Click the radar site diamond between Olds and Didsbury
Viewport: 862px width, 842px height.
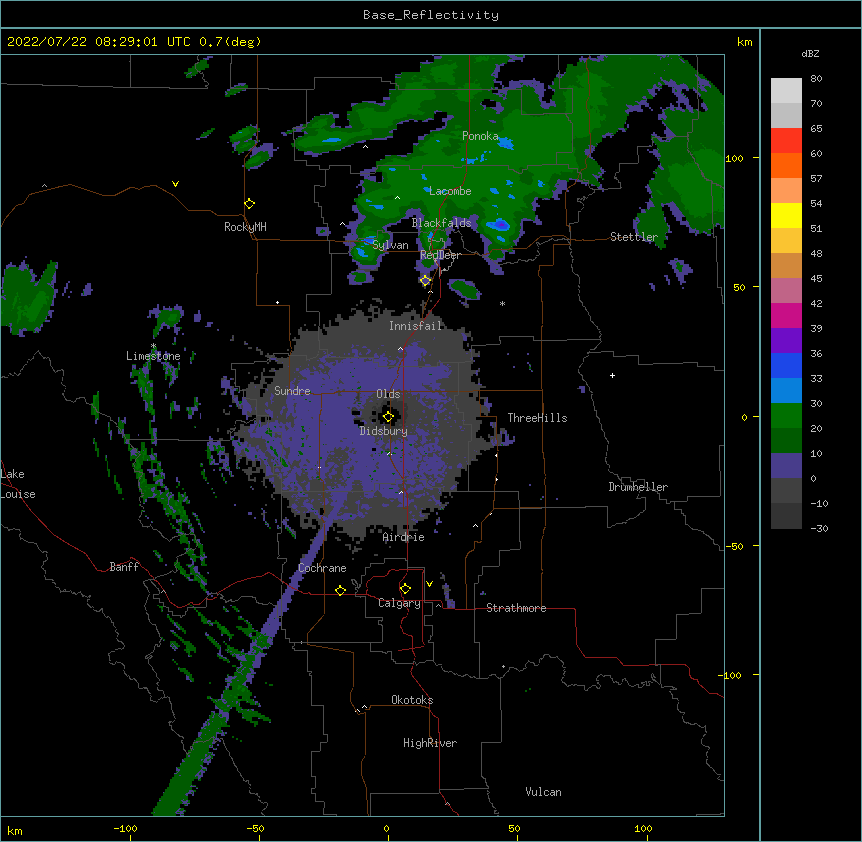(x=388, y=417)
